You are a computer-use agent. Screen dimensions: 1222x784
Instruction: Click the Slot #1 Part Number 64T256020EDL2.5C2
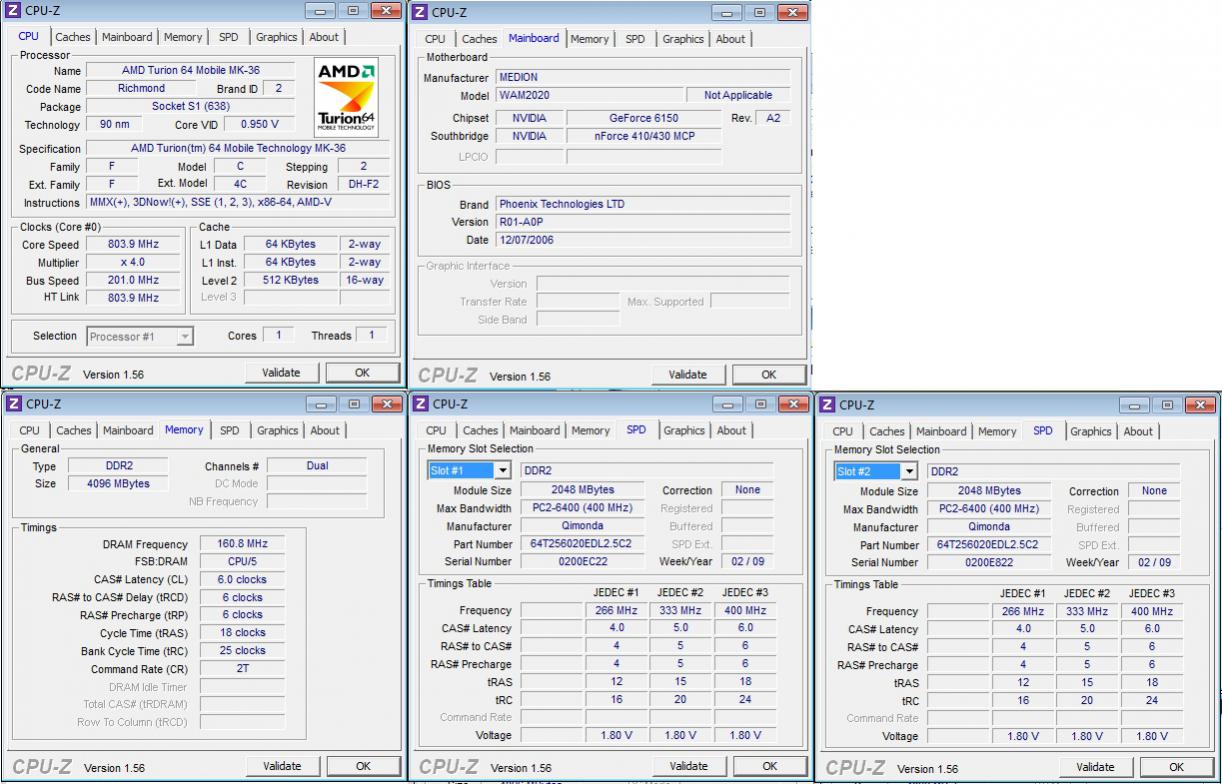[582, 544]
